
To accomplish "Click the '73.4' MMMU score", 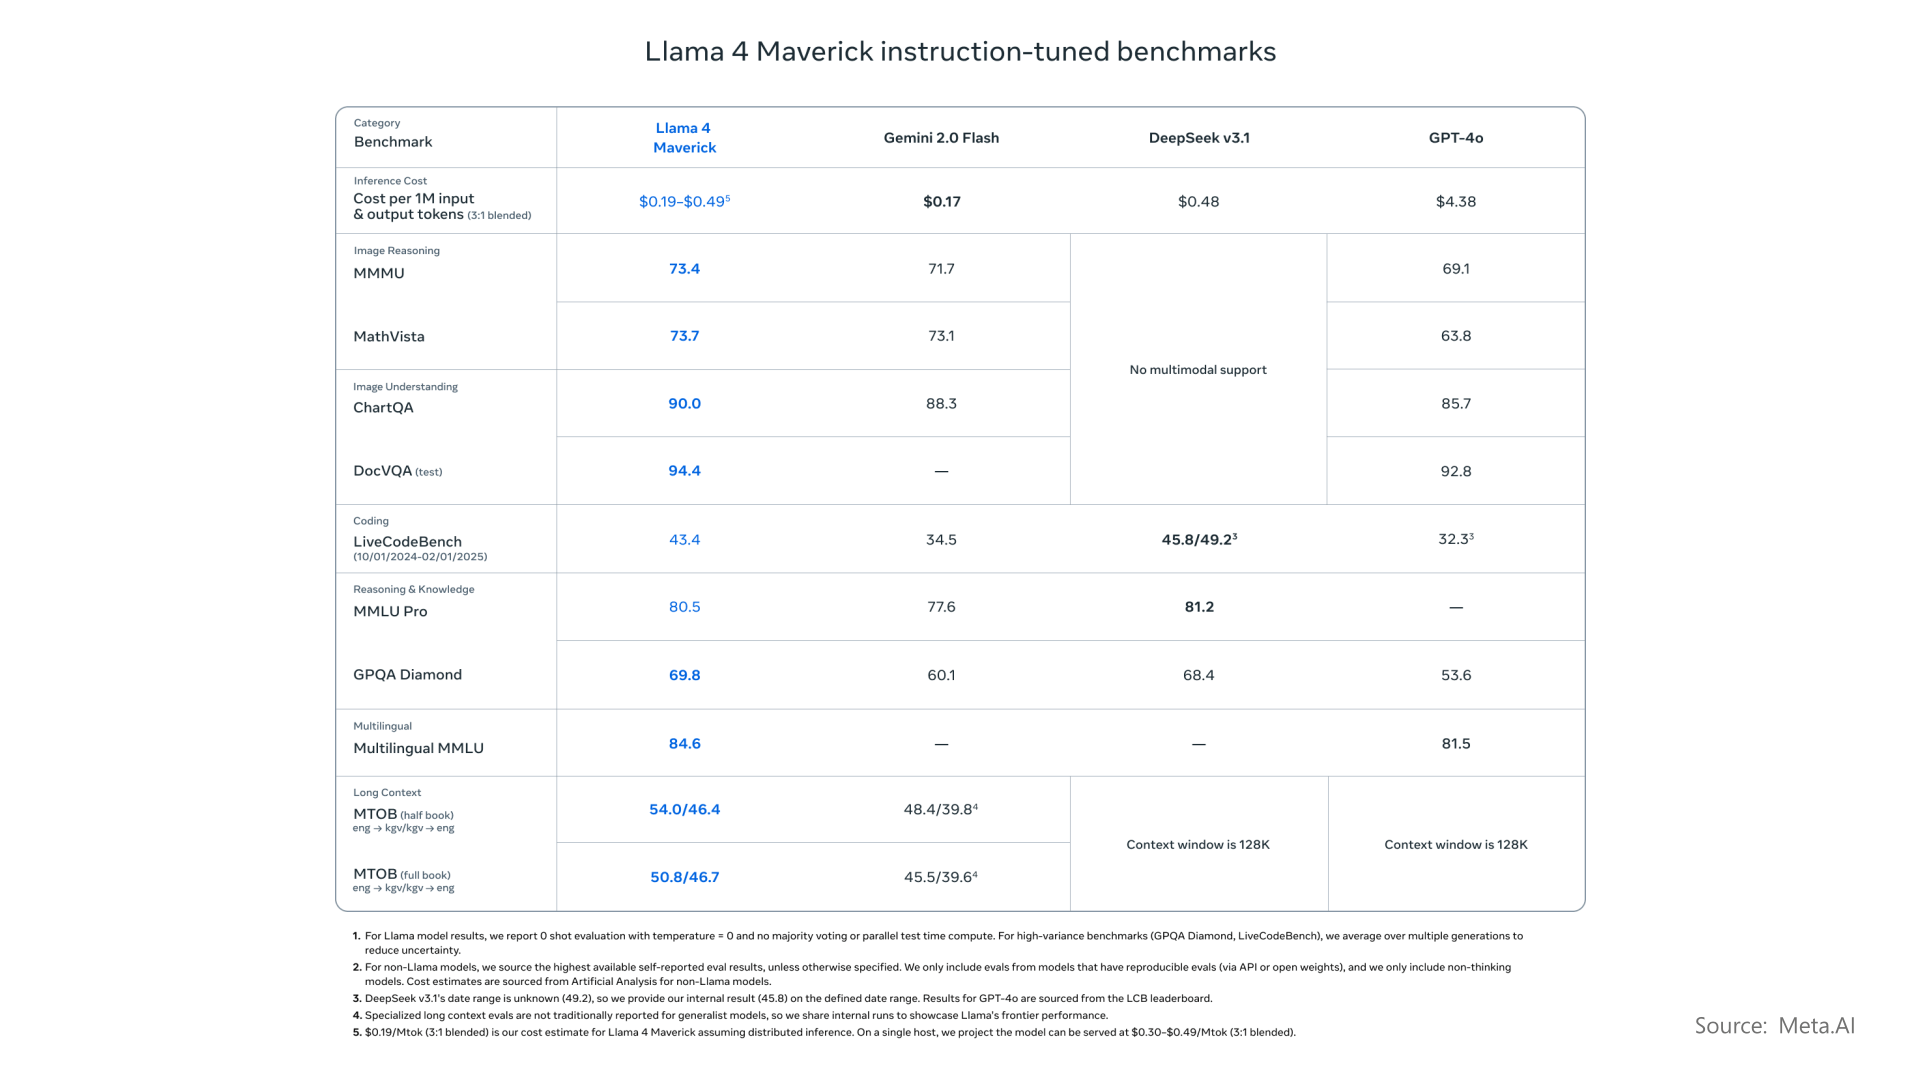I will tap(684, 269).
